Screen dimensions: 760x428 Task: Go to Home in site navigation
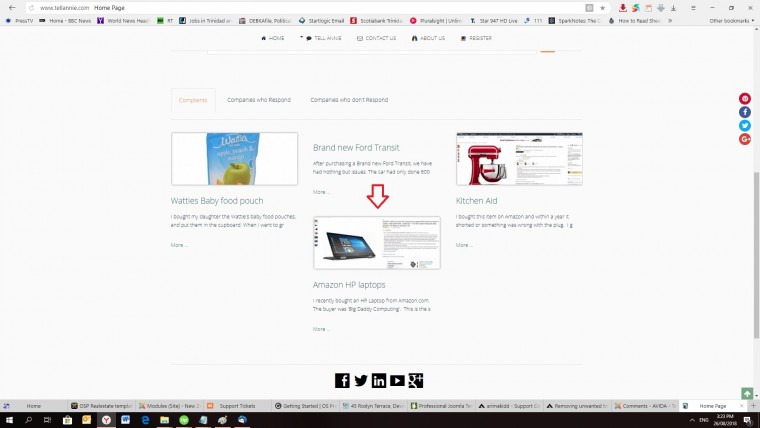(x=273, y=38)
